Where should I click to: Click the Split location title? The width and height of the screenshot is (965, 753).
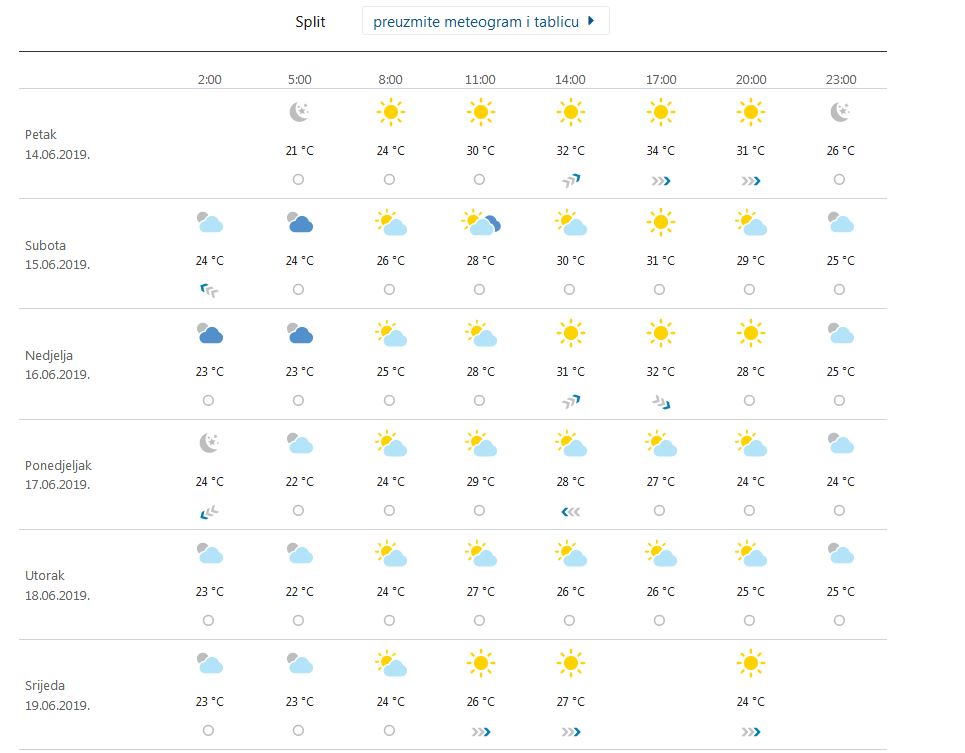point(310,21)
